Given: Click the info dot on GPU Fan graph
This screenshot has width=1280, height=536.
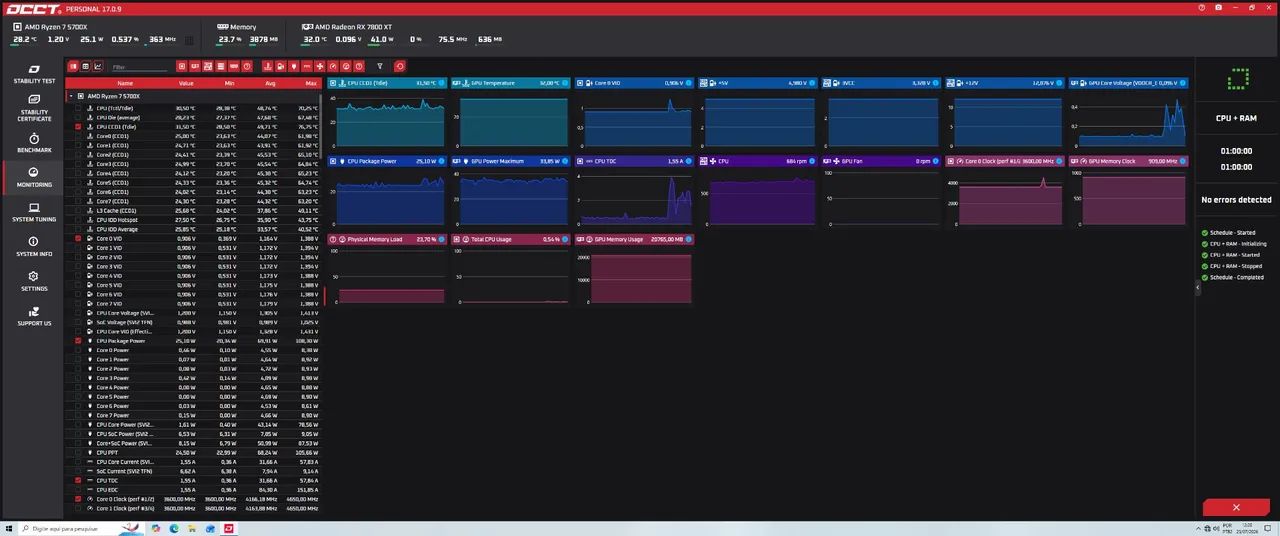Looking at the screenshot, I should click(x=936, y=160).
